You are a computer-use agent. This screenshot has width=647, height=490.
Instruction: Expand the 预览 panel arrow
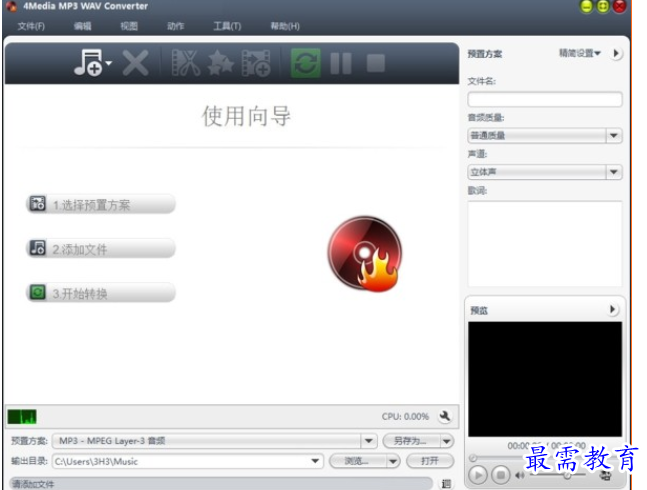(613, 309)
